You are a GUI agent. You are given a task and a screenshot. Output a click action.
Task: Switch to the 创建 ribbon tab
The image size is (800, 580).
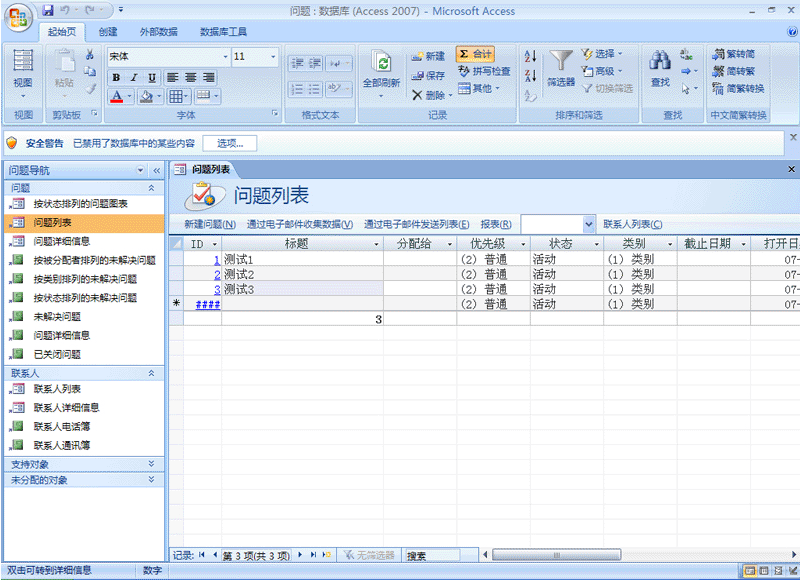[x=108, y=31]
